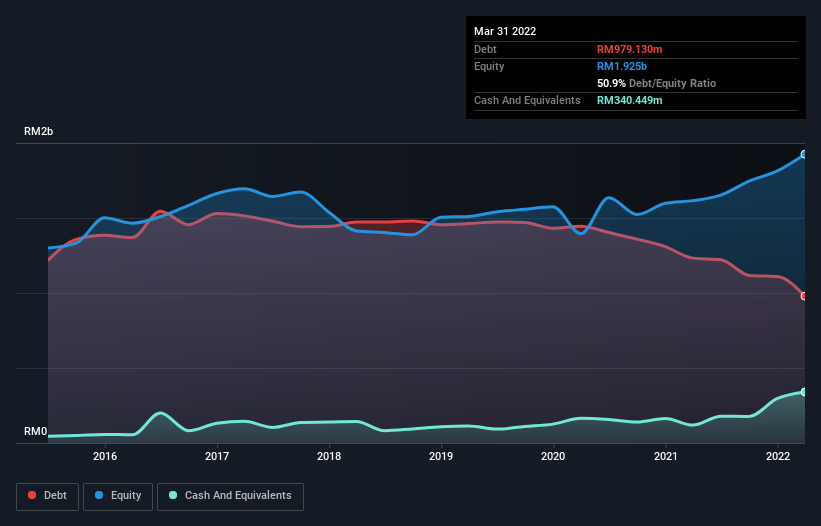Click the Cash And Equivalents tooltip label
Image resolution: width=821 pixels, height=526 pixels.
point(527,100)
